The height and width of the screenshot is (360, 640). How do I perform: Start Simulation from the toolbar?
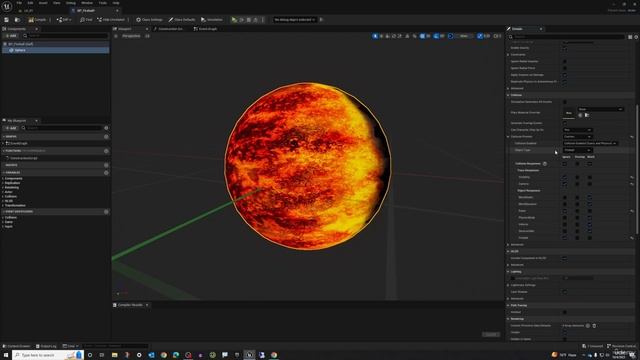(212, 20)
